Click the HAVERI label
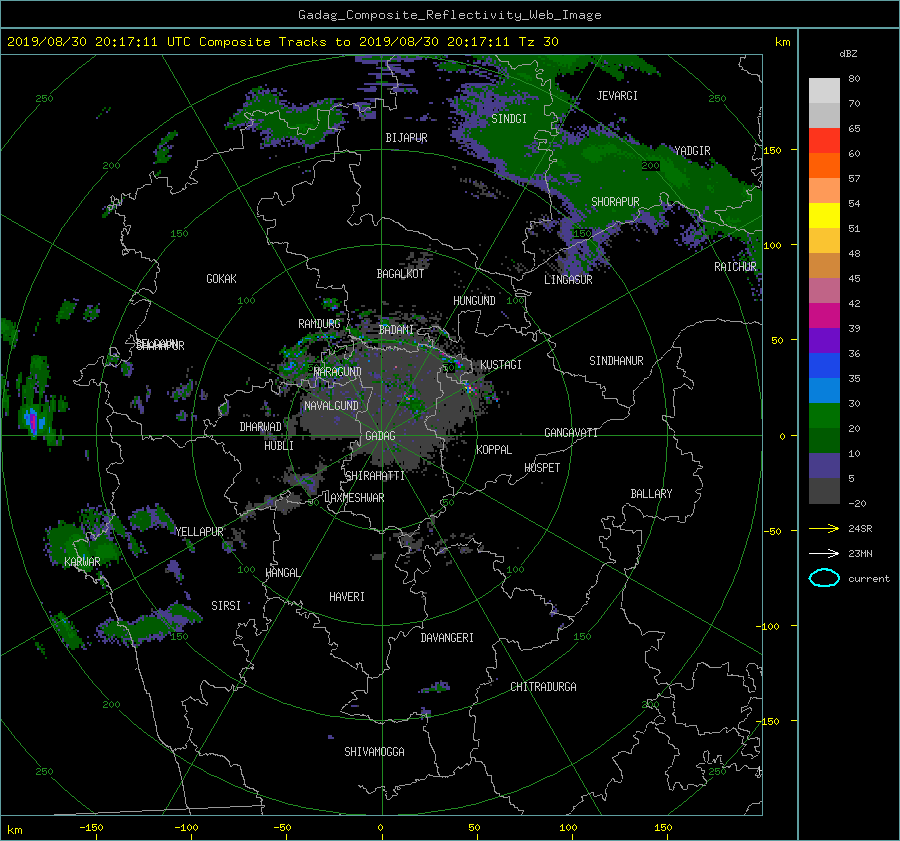The height and width of the screenshot is (841, 900). coord(347,597)
